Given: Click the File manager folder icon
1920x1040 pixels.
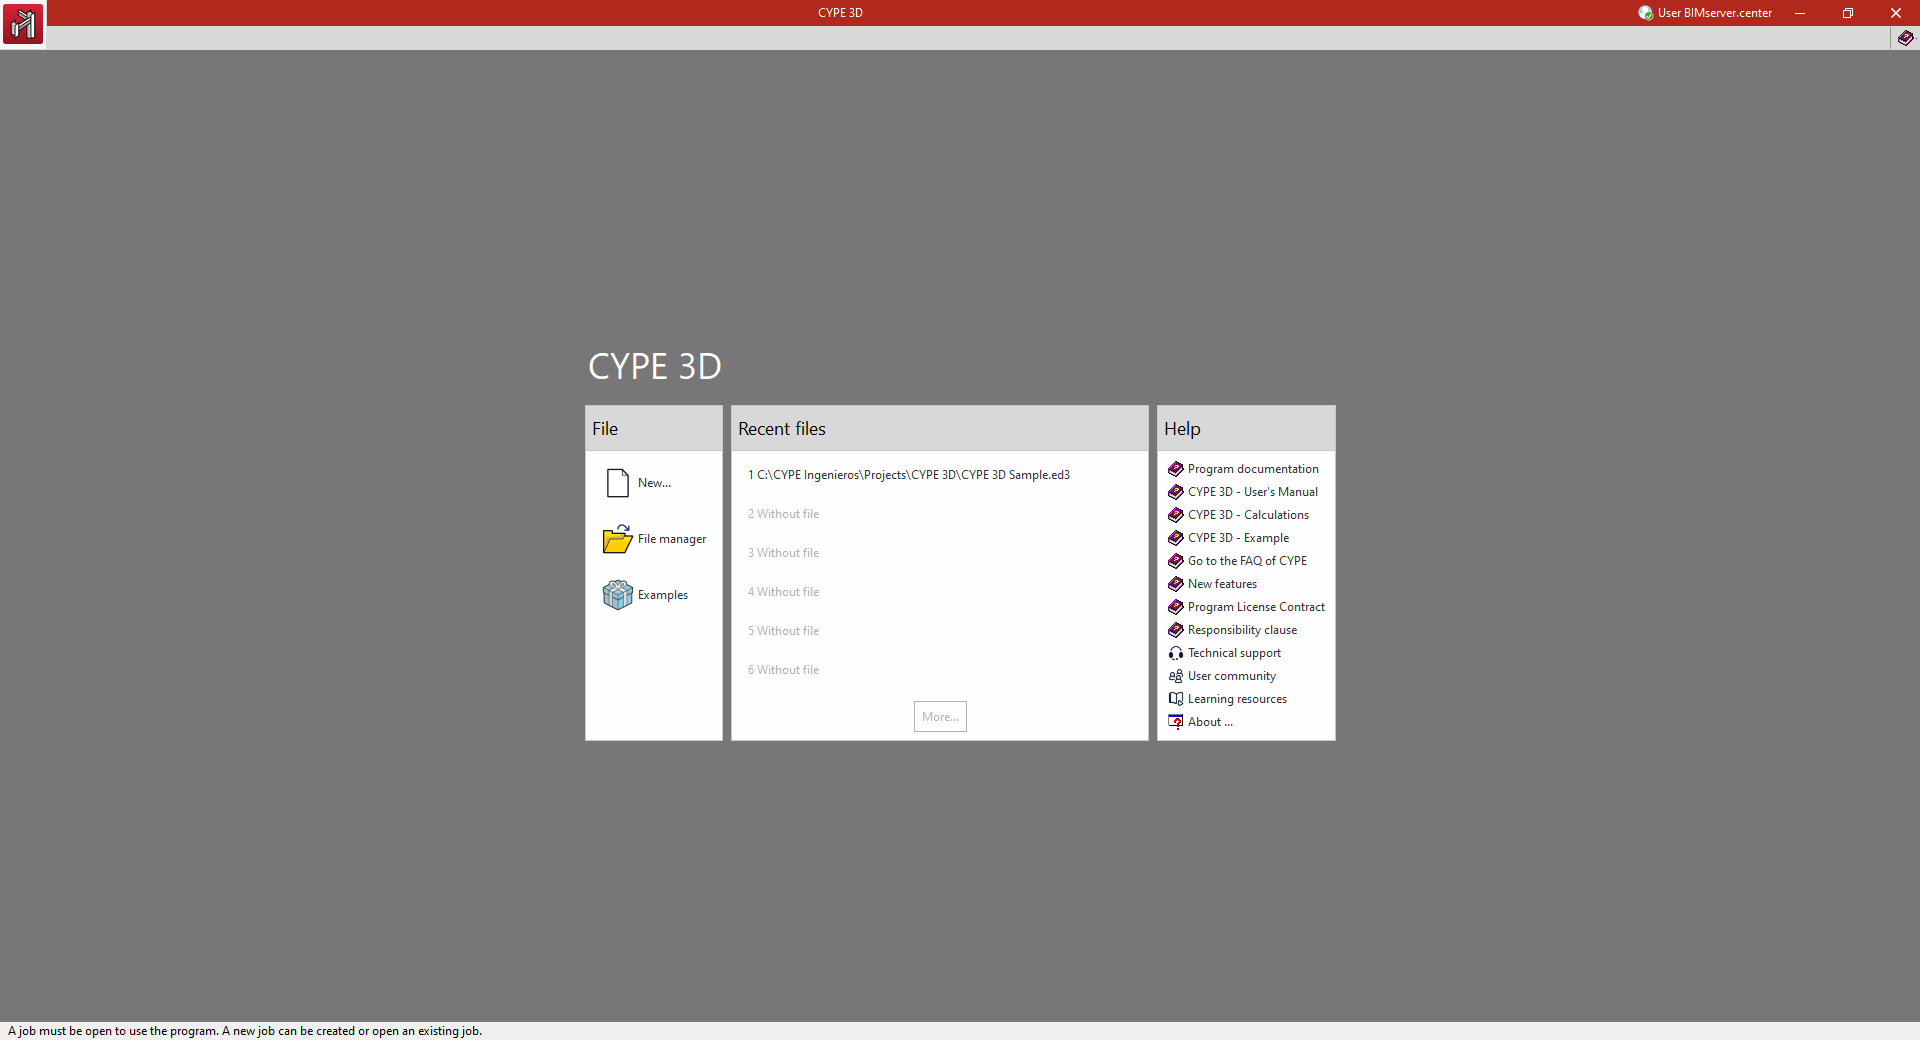Looking at the screenshot, I should pos(618,539).
